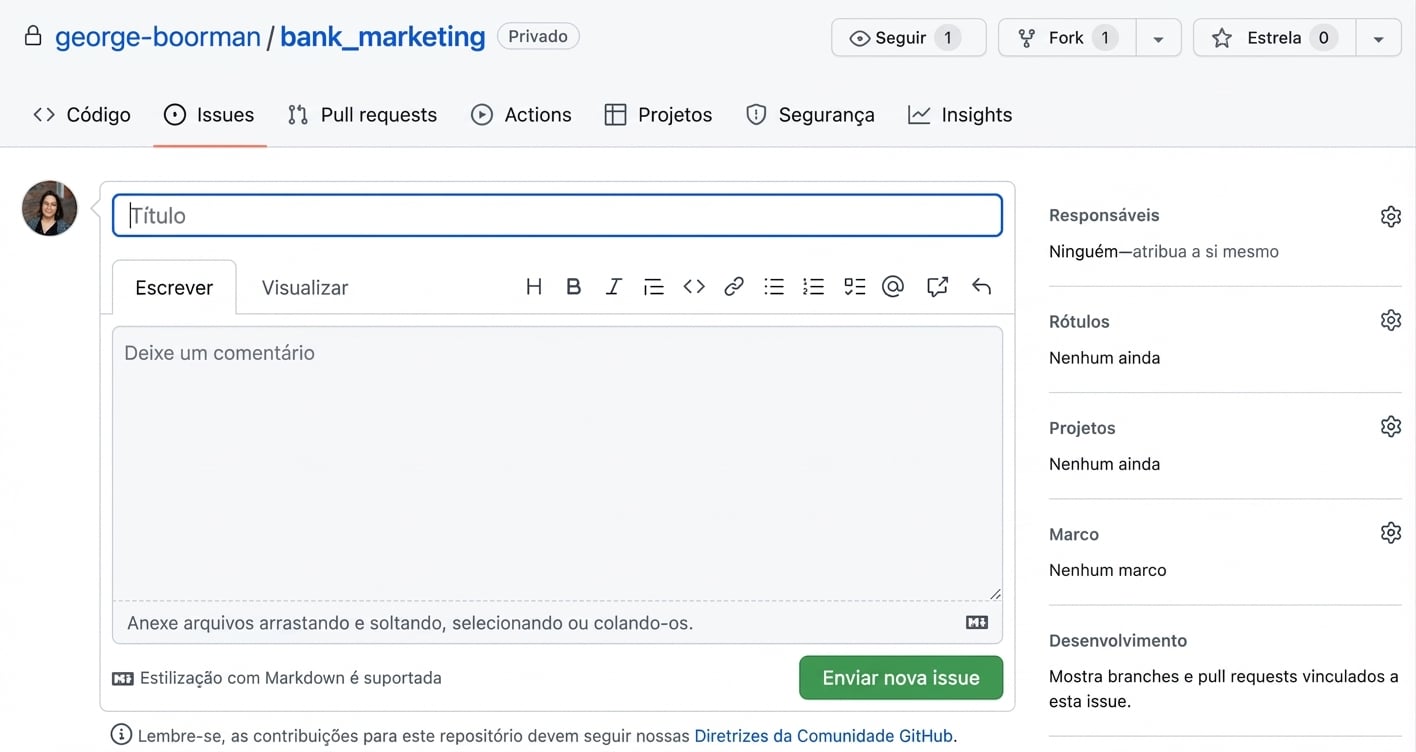Viewport: 1416px width, 752px height.
Task: Star the repository with Estrela
Action: click(x=1275, y=38)
